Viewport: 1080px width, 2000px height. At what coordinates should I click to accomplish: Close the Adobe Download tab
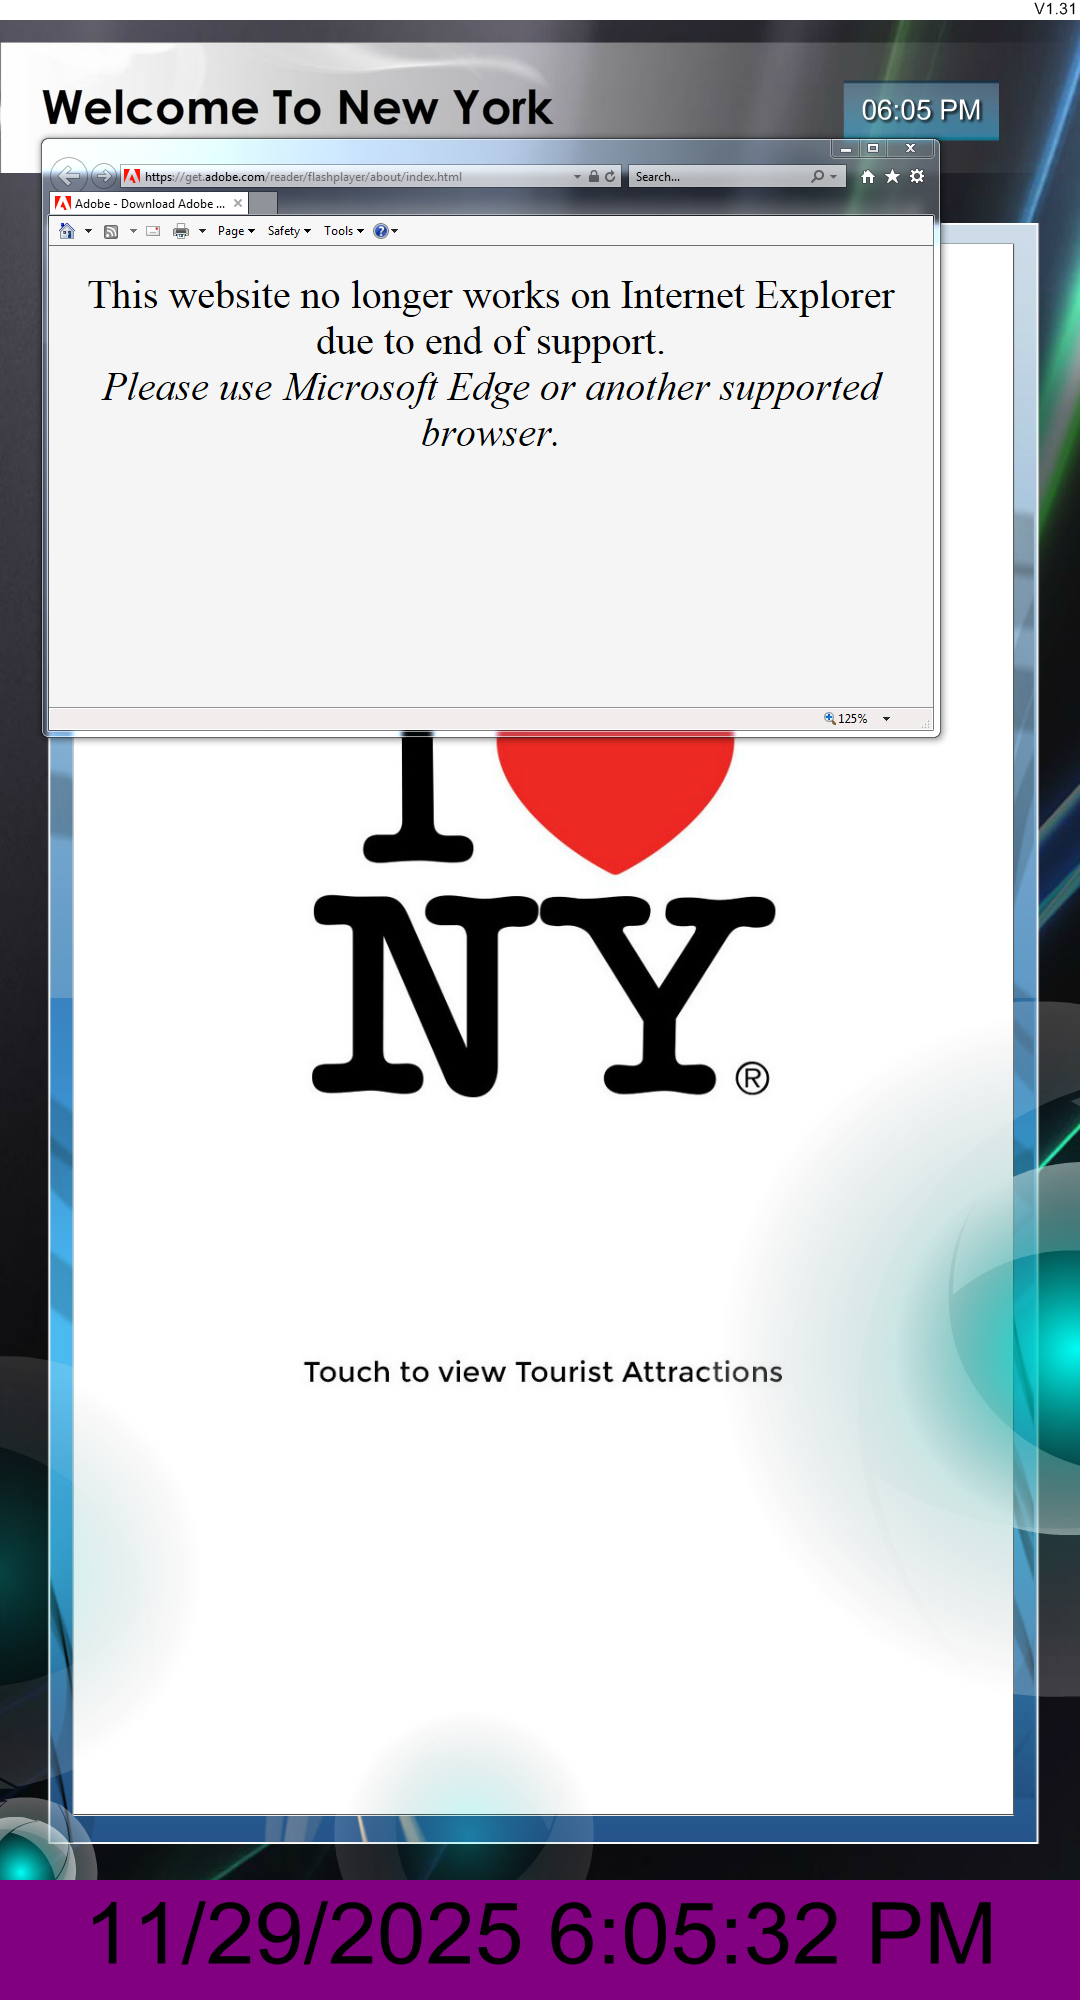click(x=238, y=203)
